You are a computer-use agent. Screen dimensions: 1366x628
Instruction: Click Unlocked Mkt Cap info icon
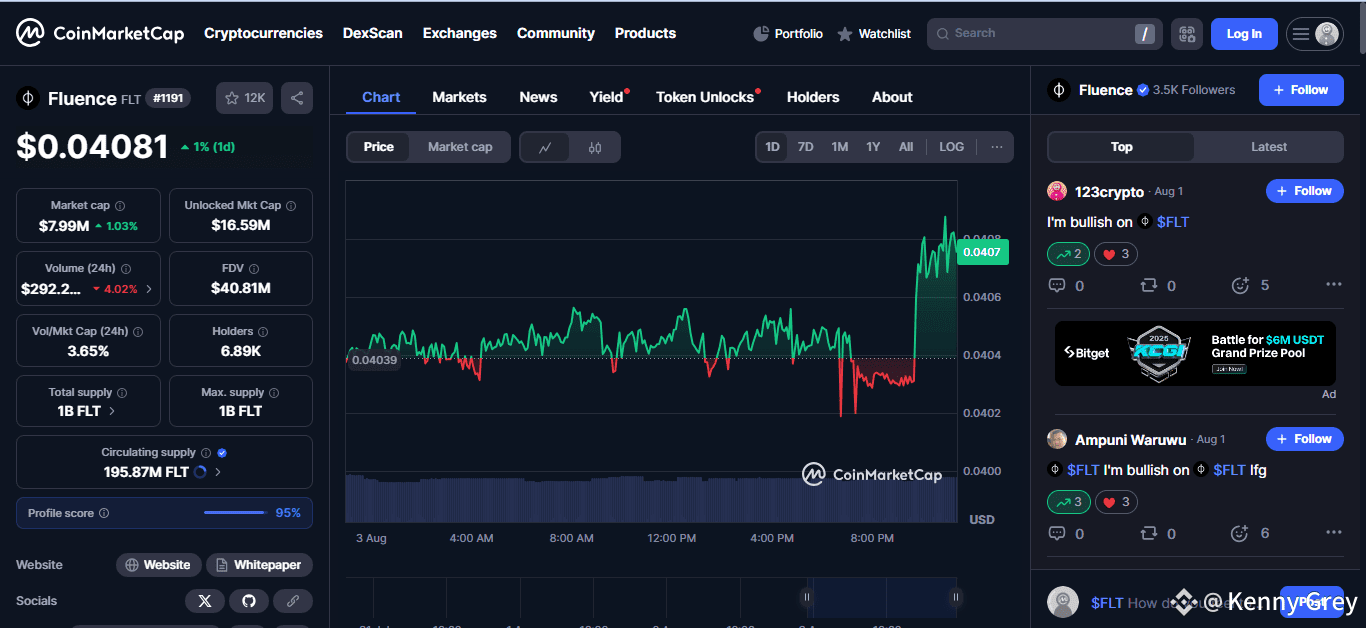(291, 206)
